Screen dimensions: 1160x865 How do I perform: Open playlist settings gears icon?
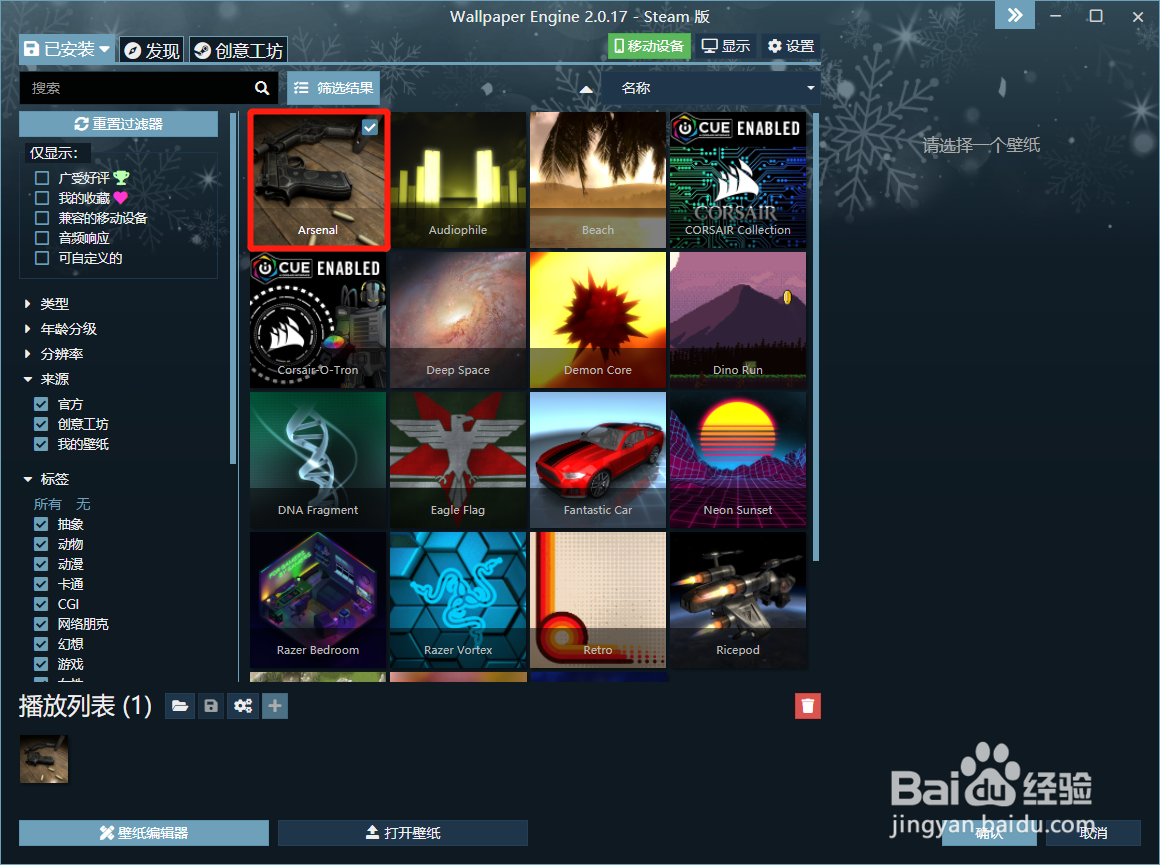(x=243, y=706)
